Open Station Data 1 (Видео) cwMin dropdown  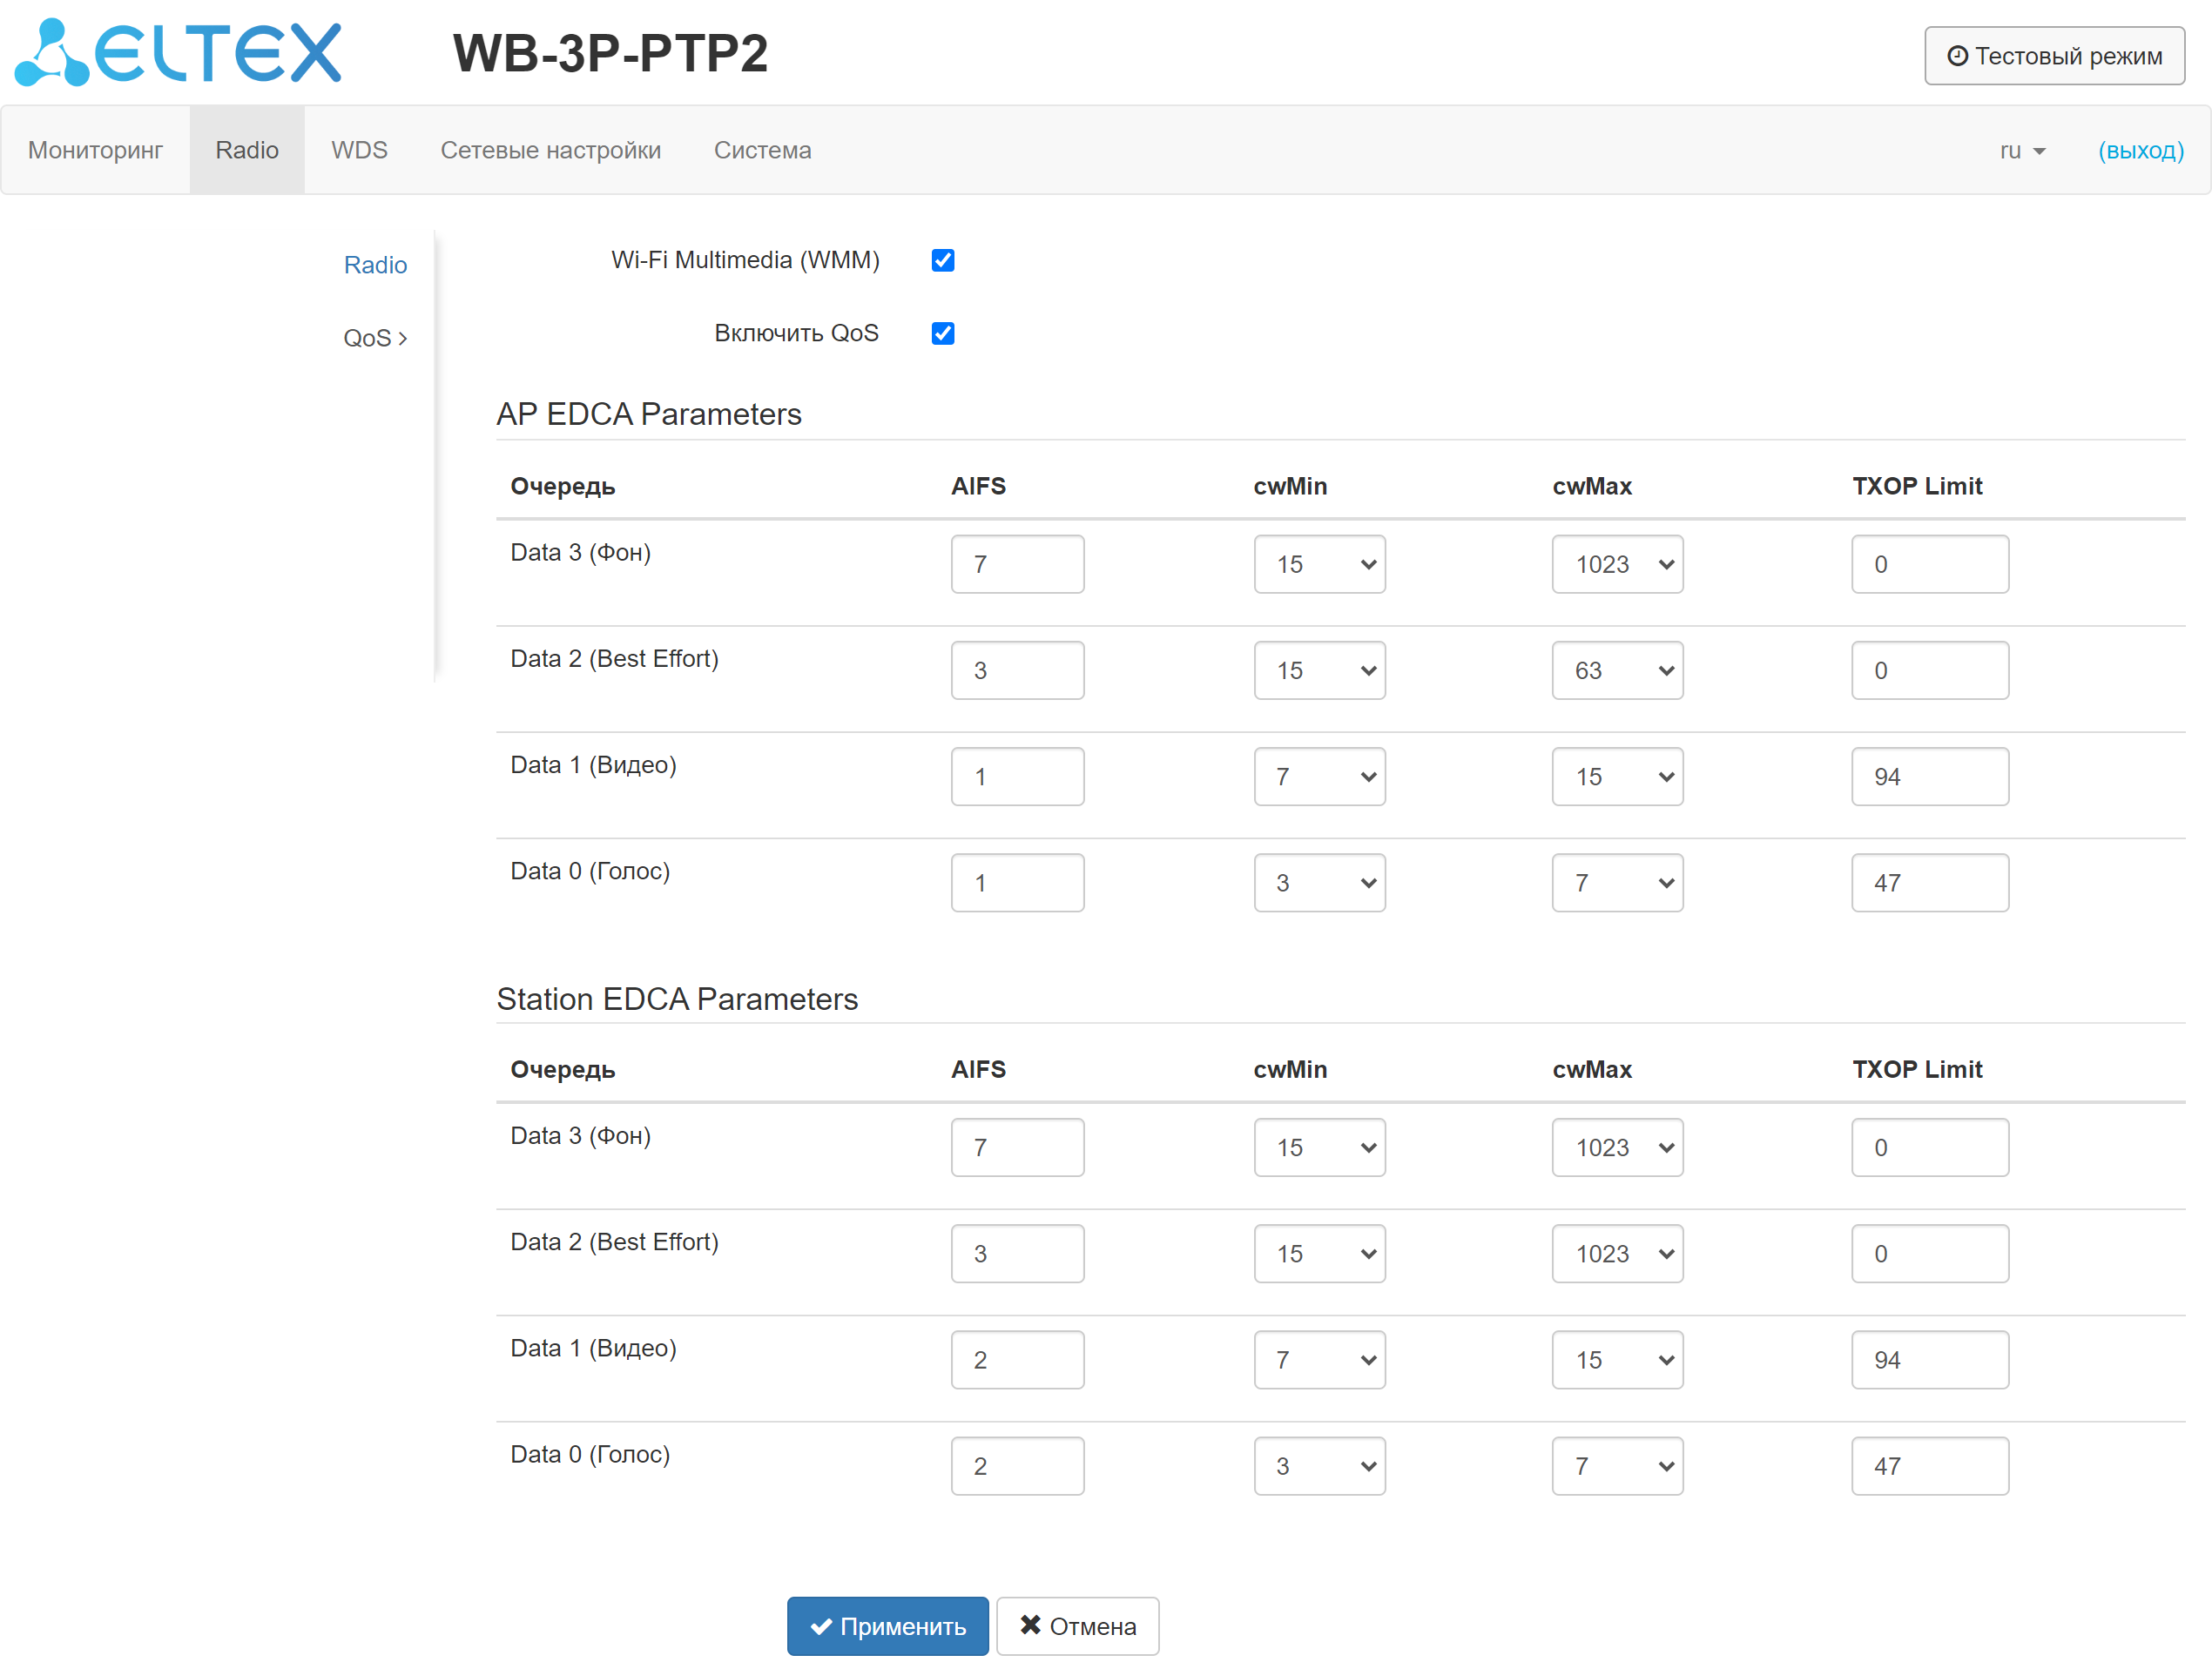[x=1319, y=1360]
